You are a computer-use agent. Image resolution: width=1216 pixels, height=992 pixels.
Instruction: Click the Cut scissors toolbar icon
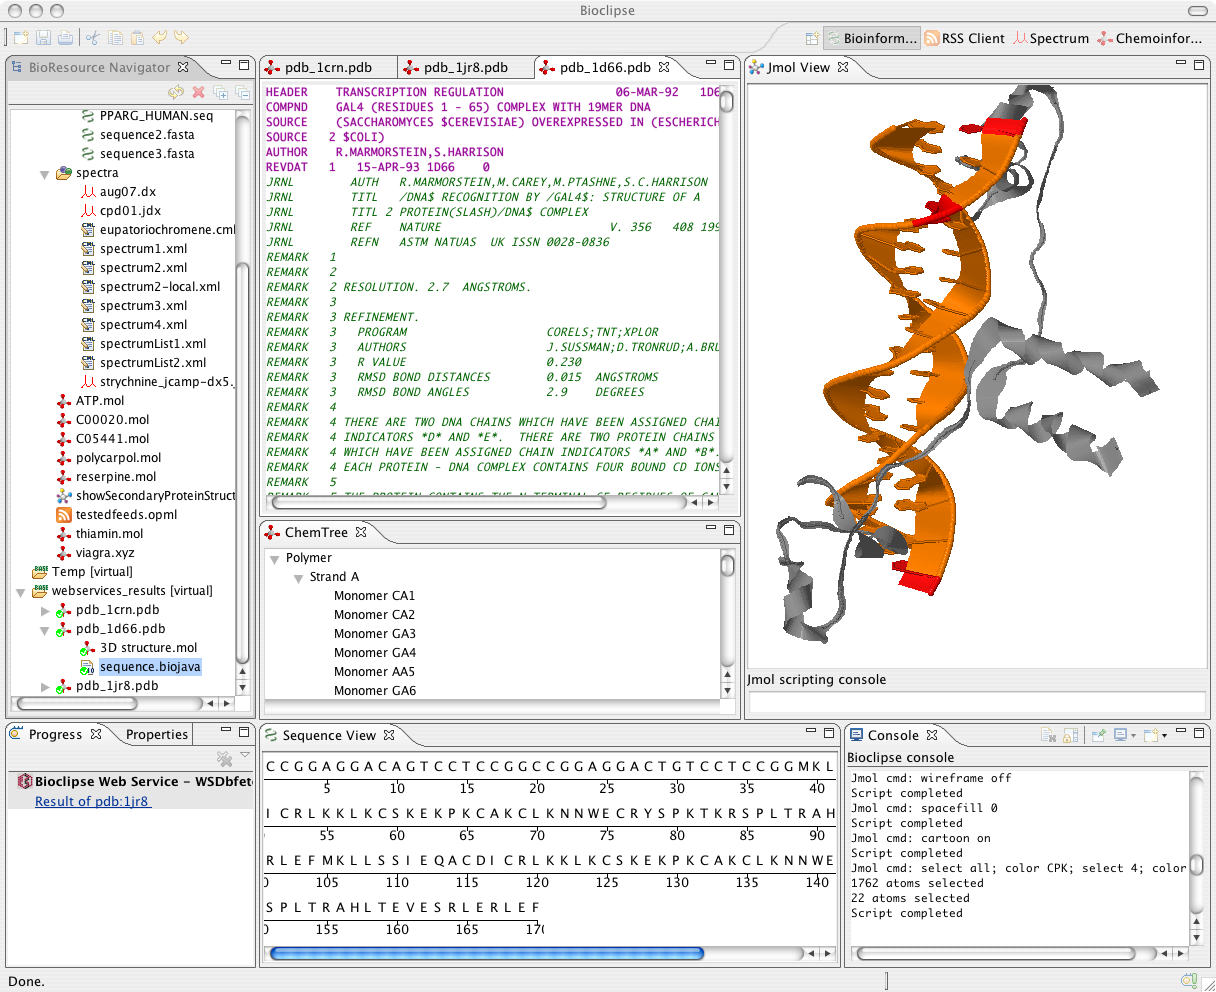coord(93,38)
